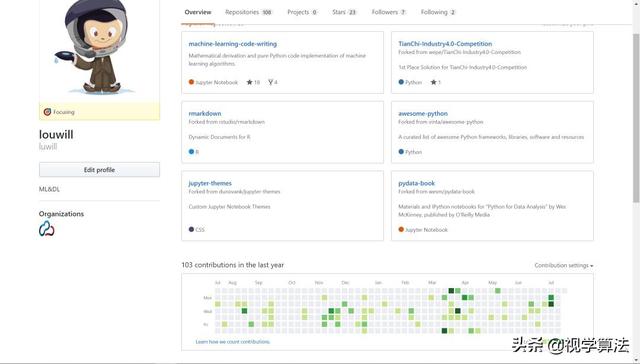Go to the Stars tab

coord(344,12)
